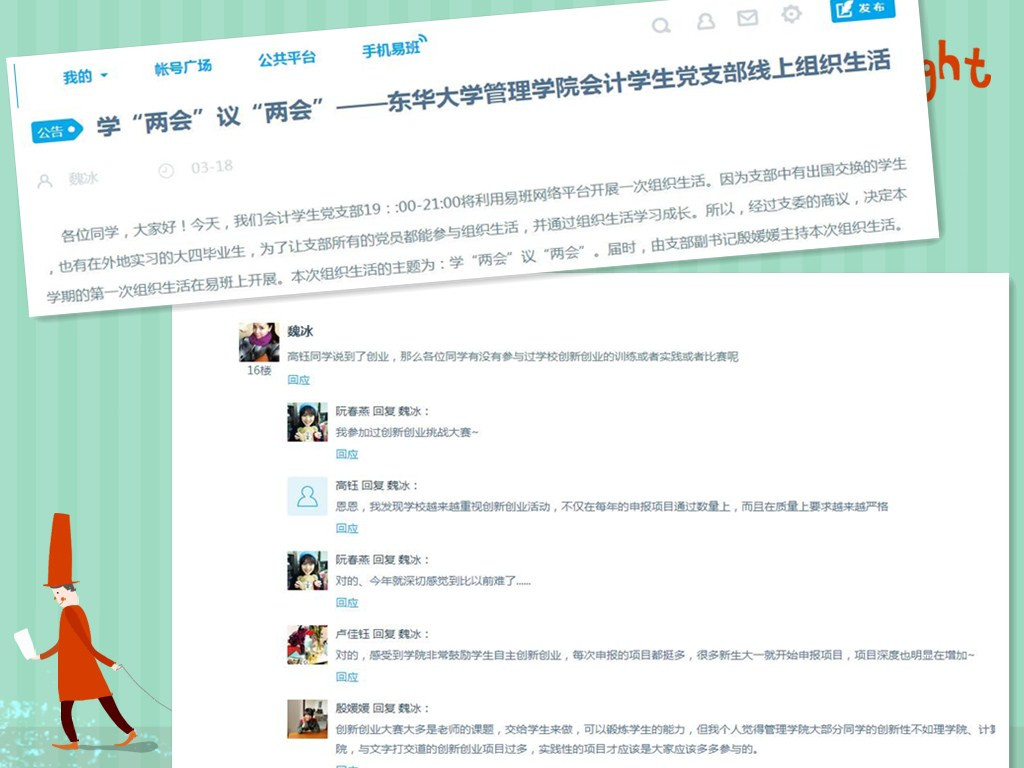1024x768 pixels.
Task: Open 魏冰's avatar on the 16楼 comment
Action: [259, 342]
